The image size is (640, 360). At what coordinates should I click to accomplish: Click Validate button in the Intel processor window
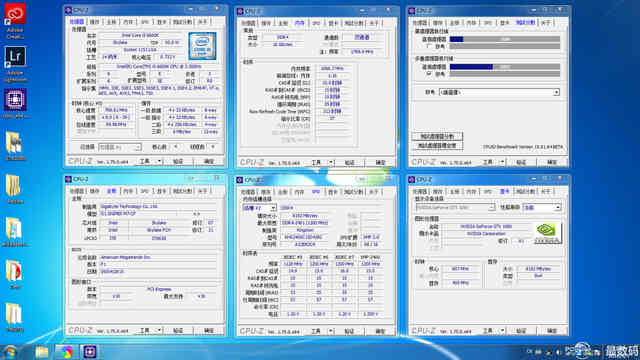178,162
